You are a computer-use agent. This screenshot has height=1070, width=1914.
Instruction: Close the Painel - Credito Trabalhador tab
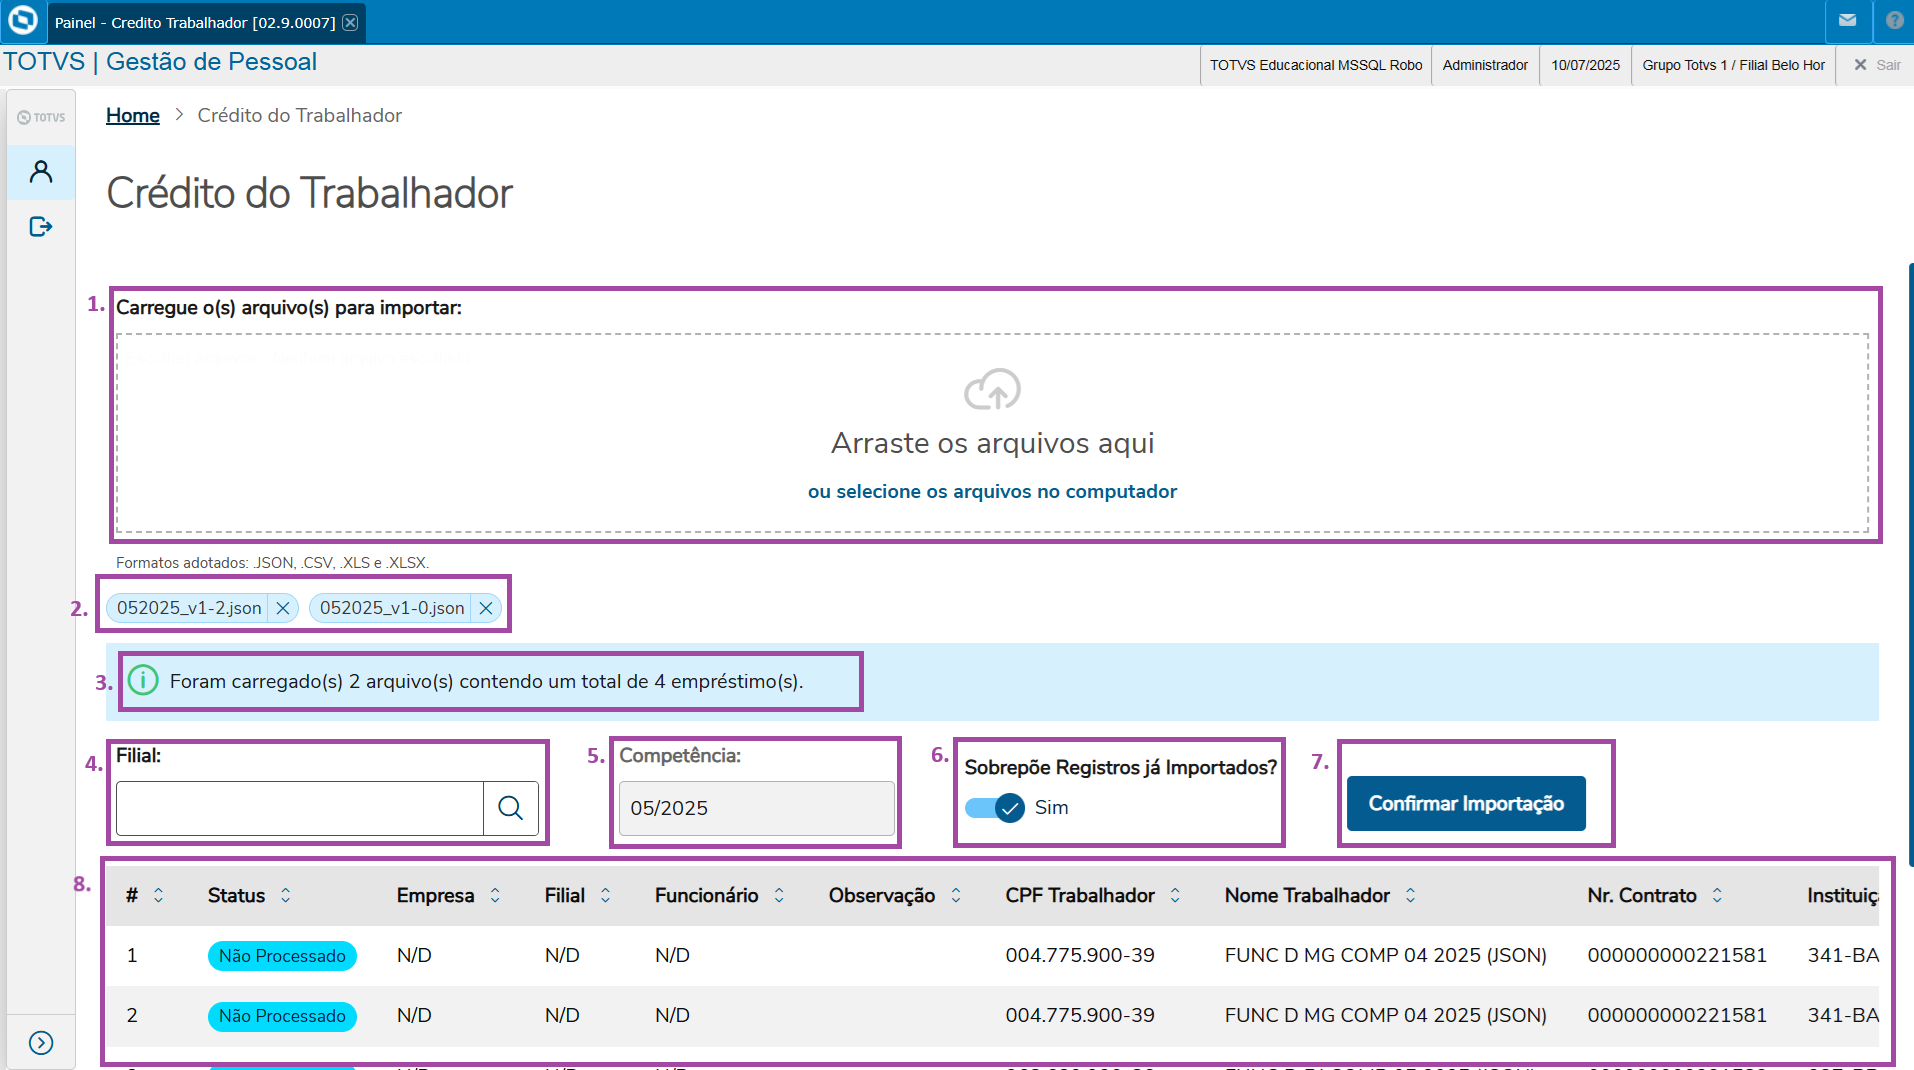tap(350, 22)
